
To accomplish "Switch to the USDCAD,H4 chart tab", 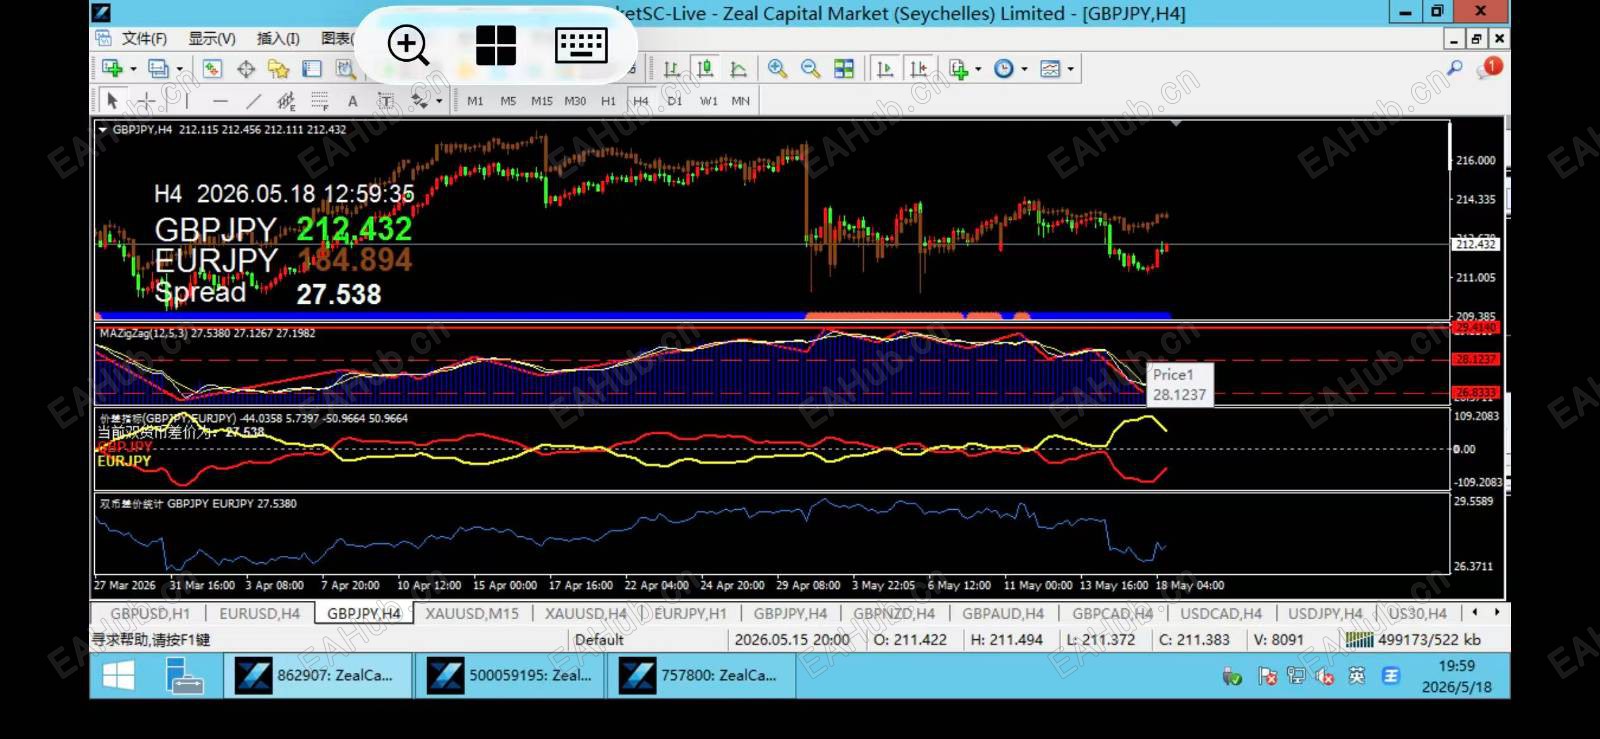I will 1221,613.
